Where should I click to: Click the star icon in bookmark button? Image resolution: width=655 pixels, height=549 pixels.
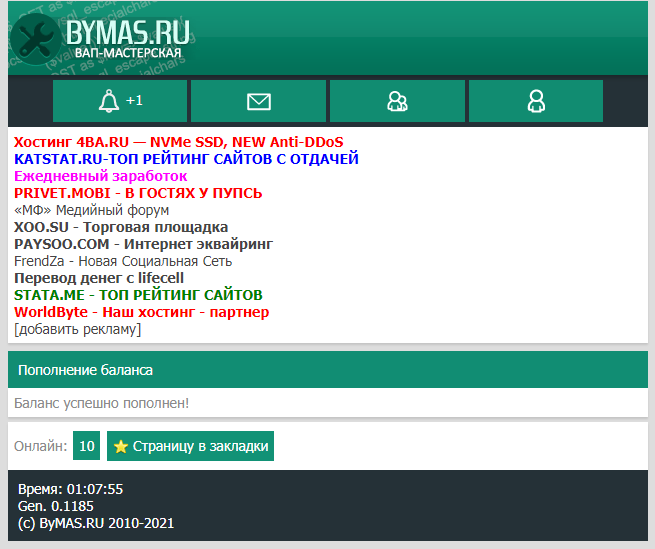coord(121,447)
